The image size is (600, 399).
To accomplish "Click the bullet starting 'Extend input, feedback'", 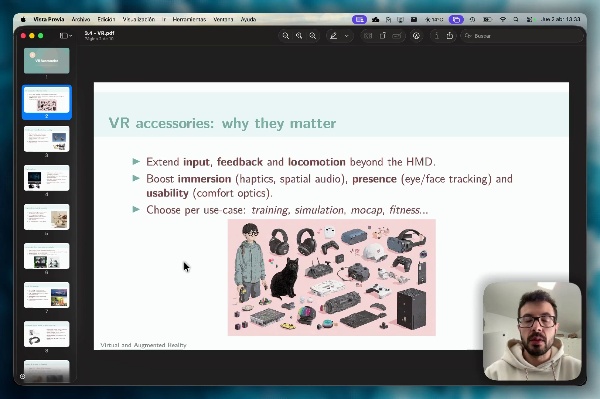I will tap(291, 162).
